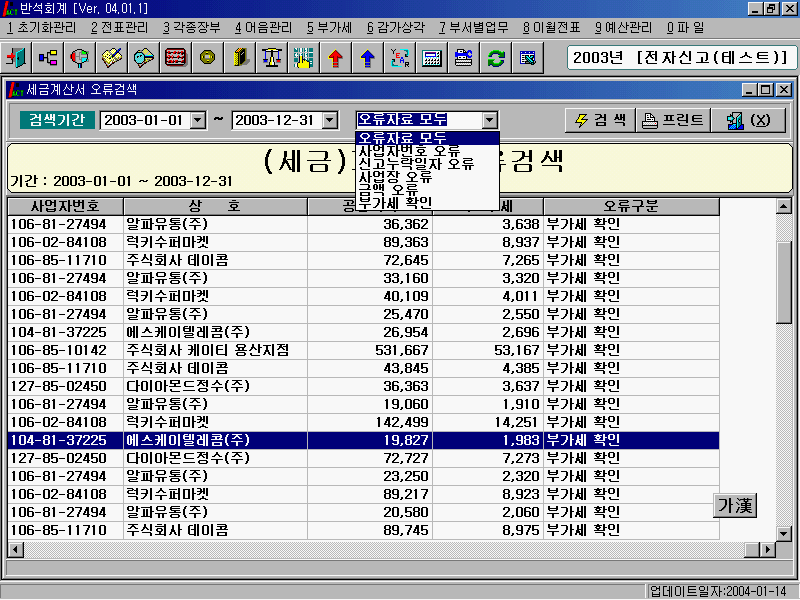Click the tax amount cell 14,251

pos(488,422)
